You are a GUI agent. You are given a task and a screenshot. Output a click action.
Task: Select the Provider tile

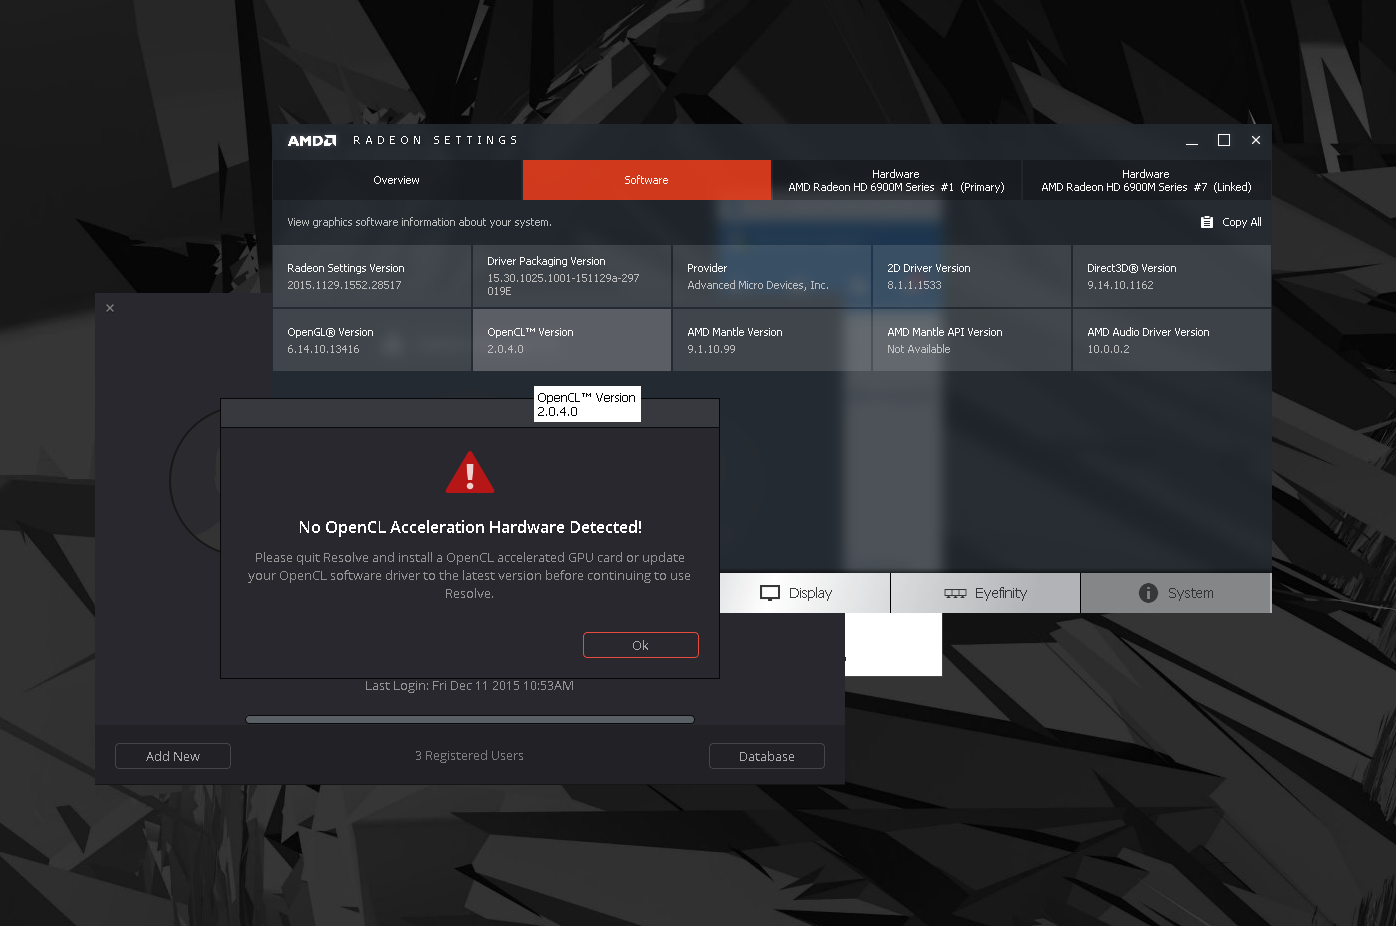pos(772,276)
